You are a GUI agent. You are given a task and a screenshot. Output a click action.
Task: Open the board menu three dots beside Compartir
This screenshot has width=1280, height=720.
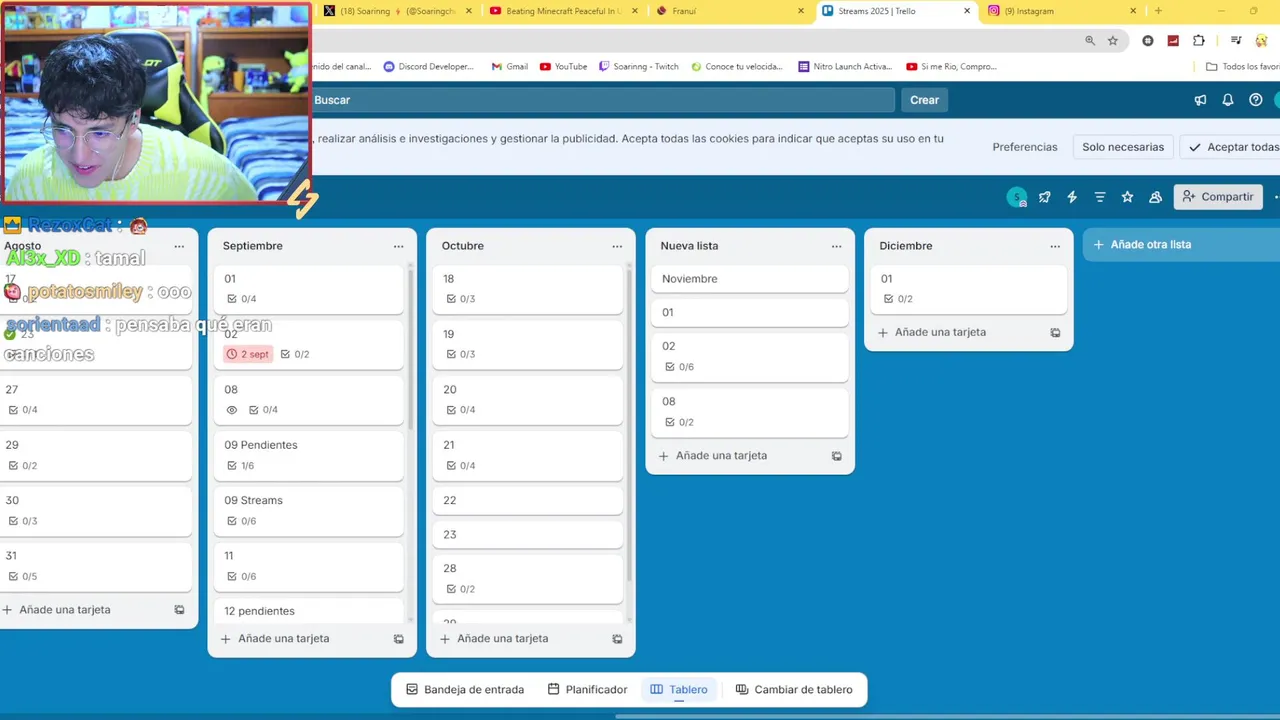pyautogui.click(x=1275, y=197)
